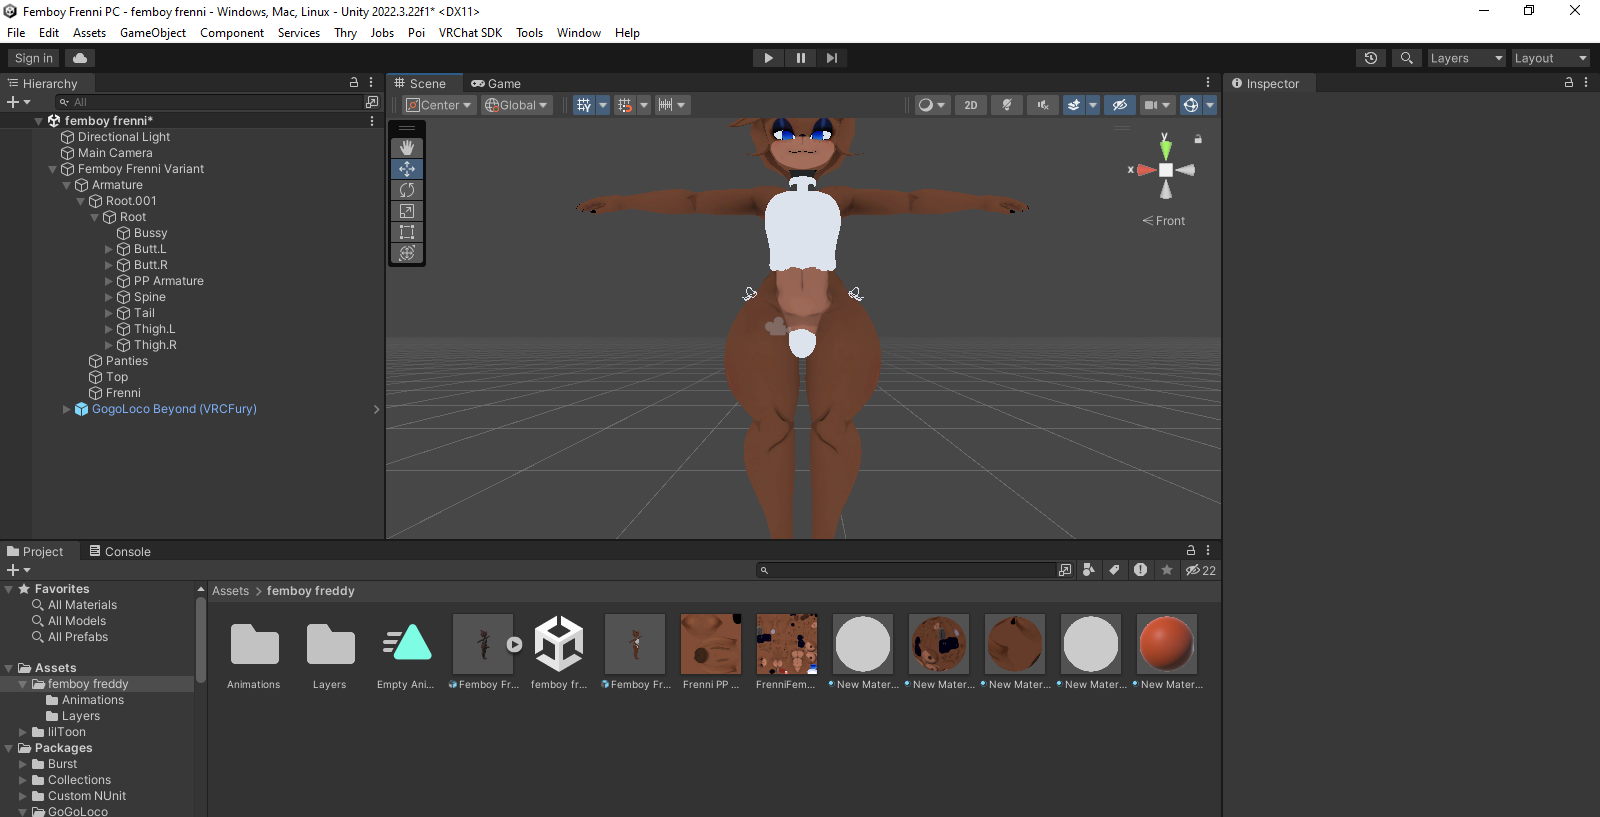The height and width of the screenshot is (817, 1600).
Task: Open the Layout dropdown
Action: tap(1550, 58)
